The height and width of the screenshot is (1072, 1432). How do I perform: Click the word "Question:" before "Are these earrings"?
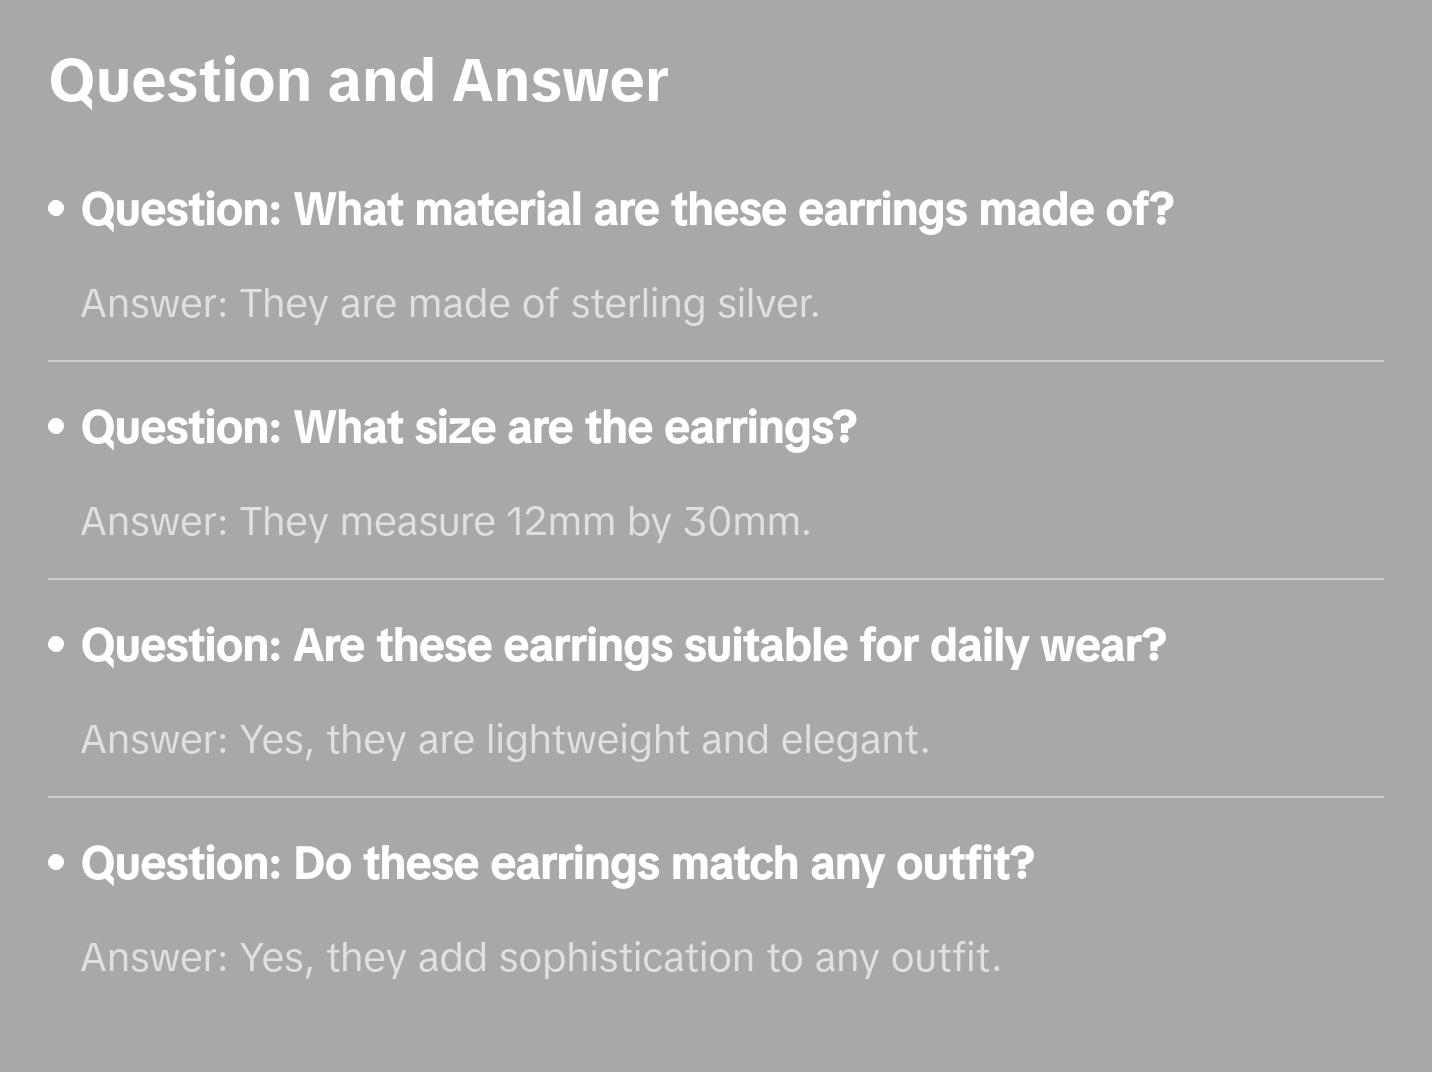point(181,646)
